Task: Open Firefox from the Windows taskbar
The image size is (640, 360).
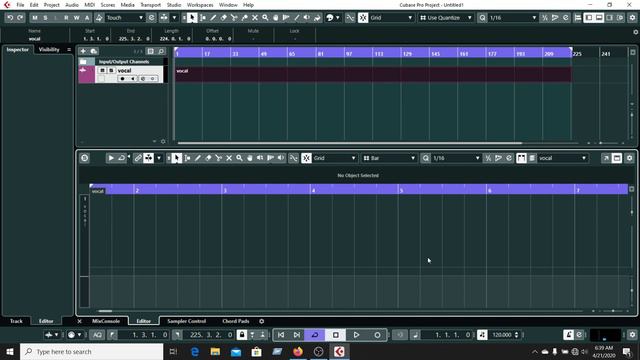Action: [x=298, y=351]
